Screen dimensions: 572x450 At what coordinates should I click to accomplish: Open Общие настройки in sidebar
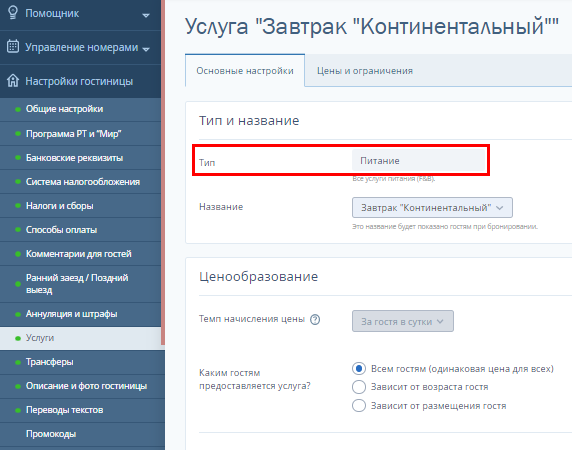click(80, 109)
